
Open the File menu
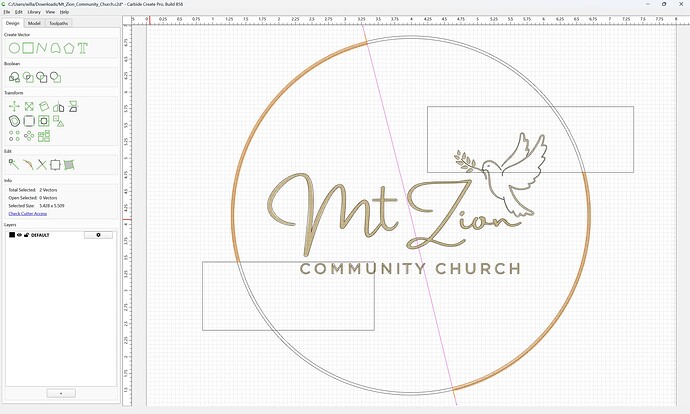(7, 12)
